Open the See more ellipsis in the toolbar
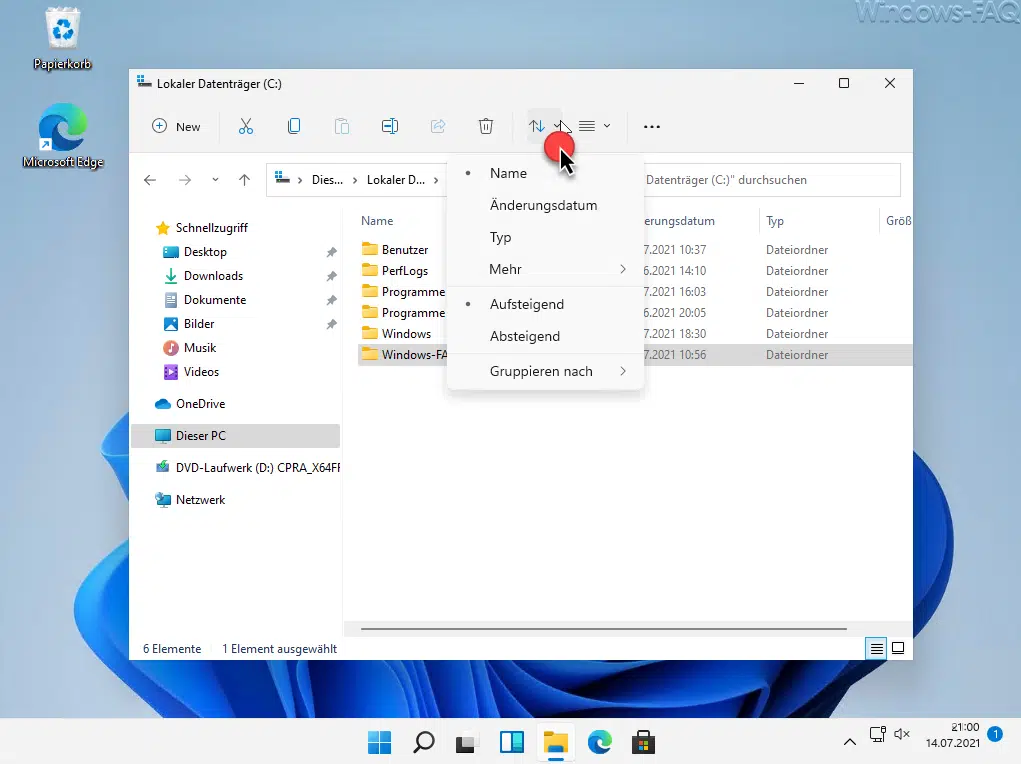The width and height of the screenshot is (1021, 764). pos(652,126)
